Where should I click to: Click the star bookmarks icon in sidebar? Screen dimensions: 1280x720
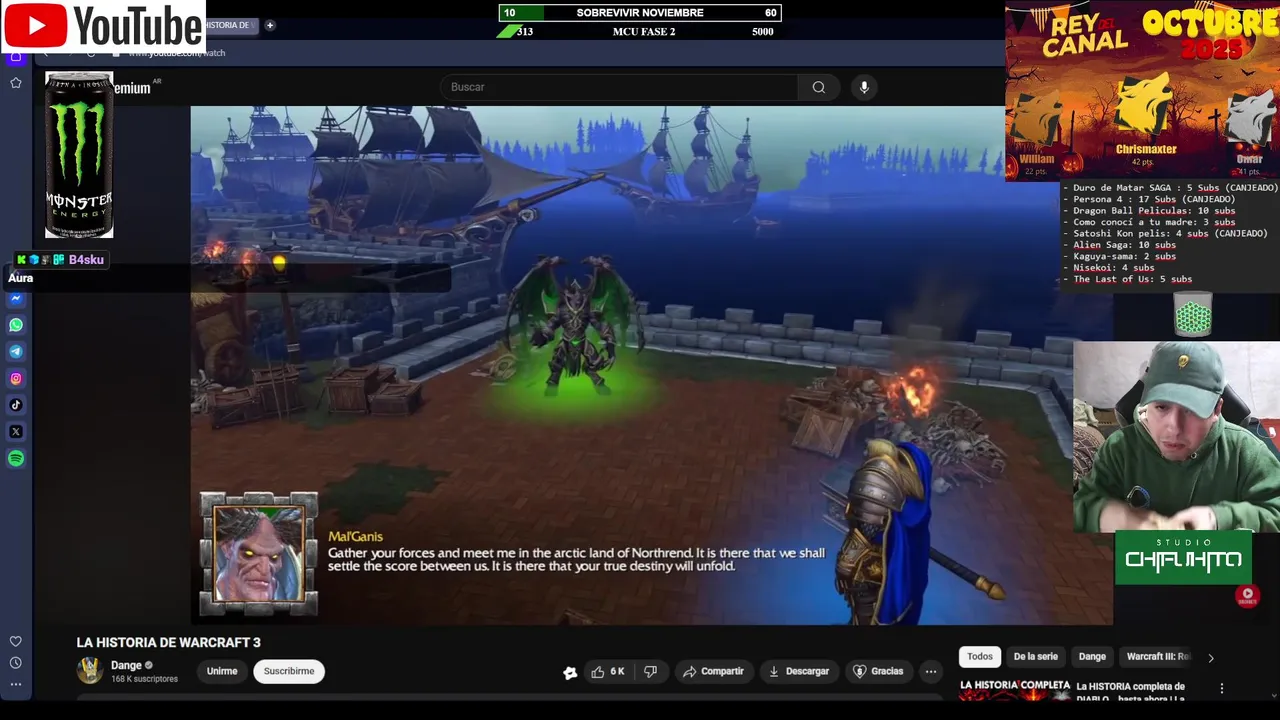coord(16,83)
